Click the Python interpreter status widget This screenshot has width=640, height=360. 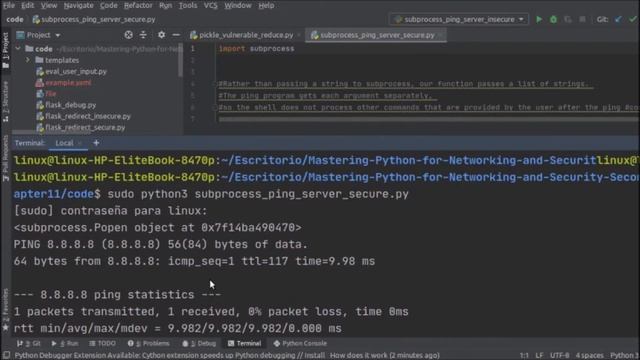624,356
